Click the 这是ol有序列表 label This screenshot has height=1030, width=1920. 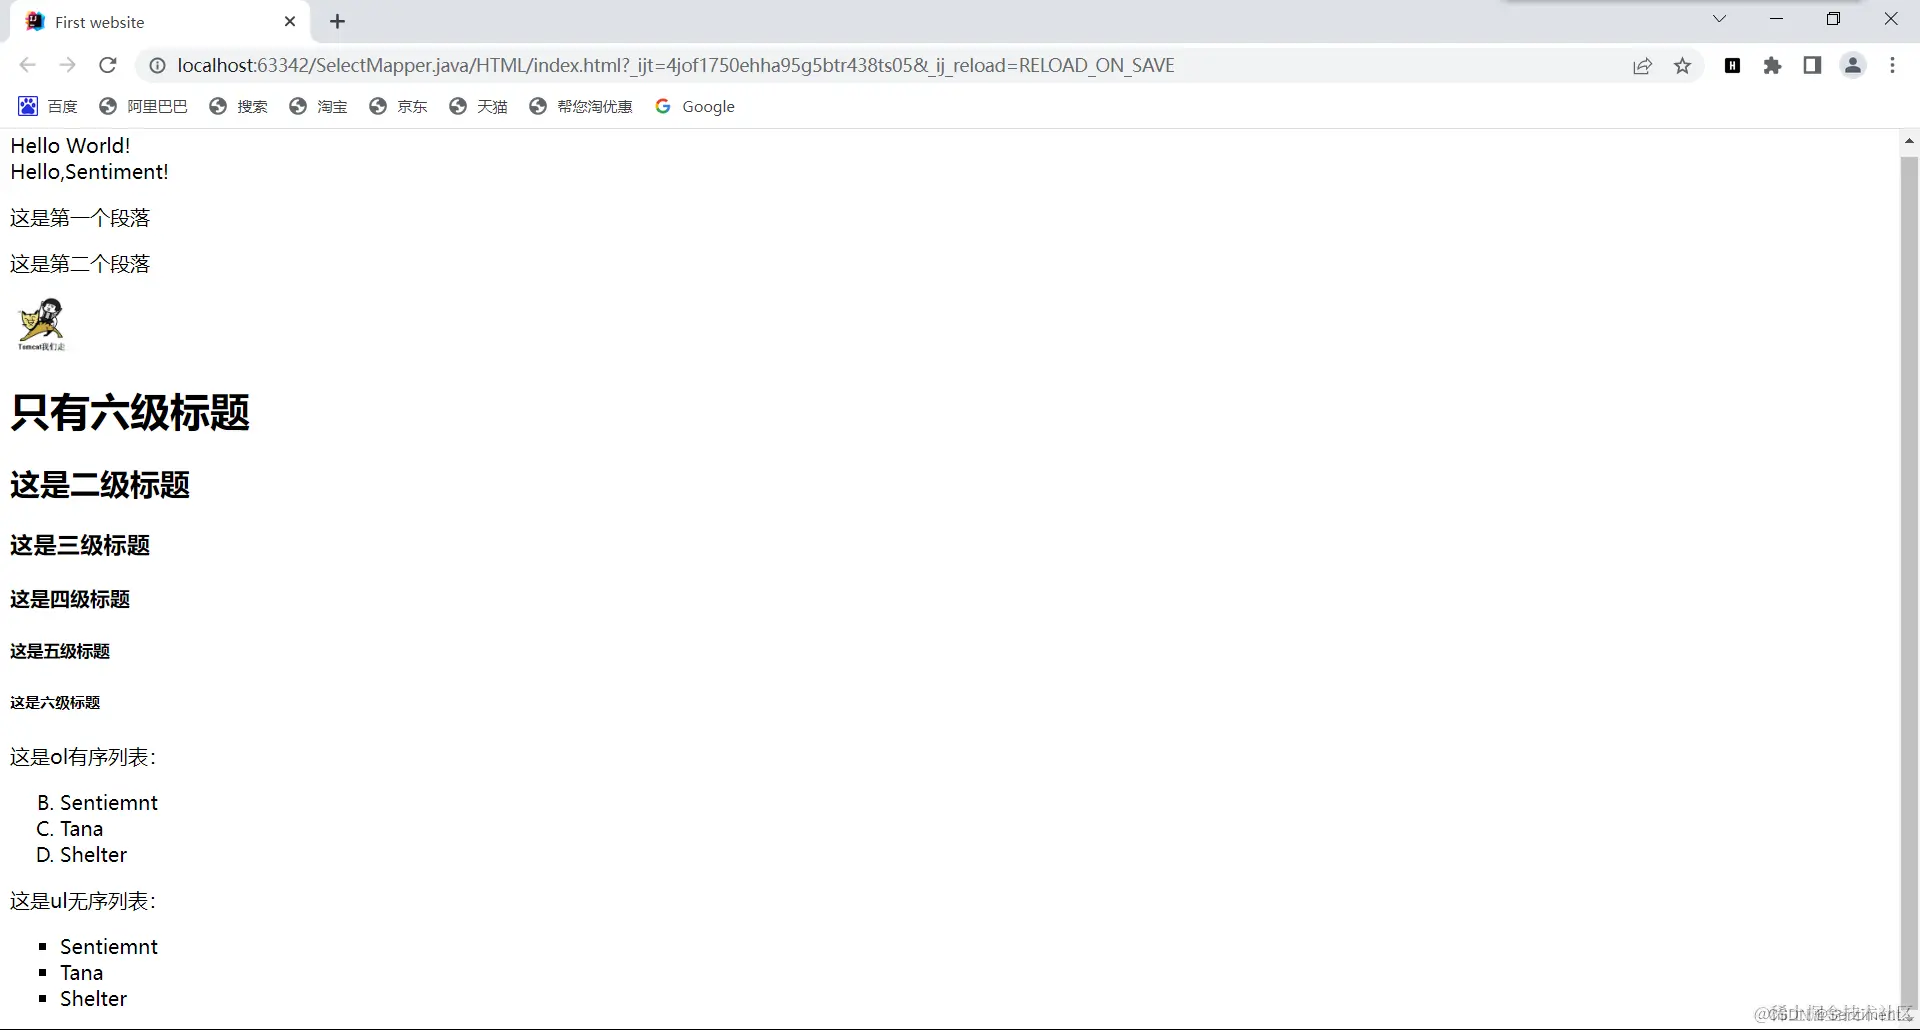83,757
